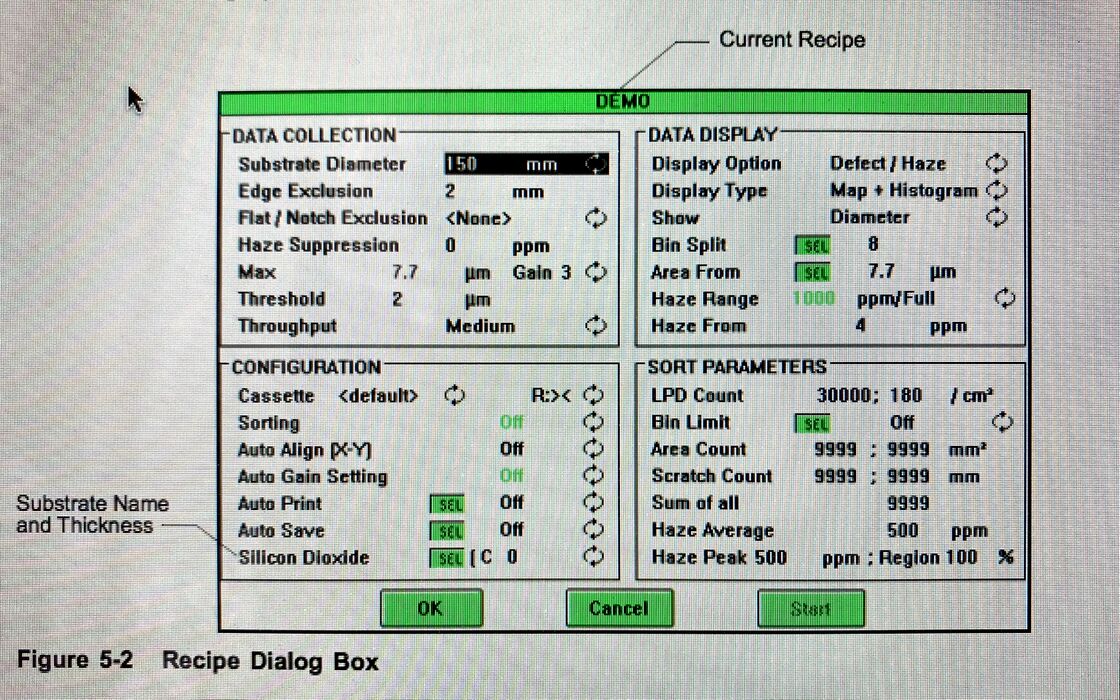Image resolution: width=1120 pixels, height=700 pixels.
Task: Cycle Display Type Map + Histogram
Action: [996, 191]
